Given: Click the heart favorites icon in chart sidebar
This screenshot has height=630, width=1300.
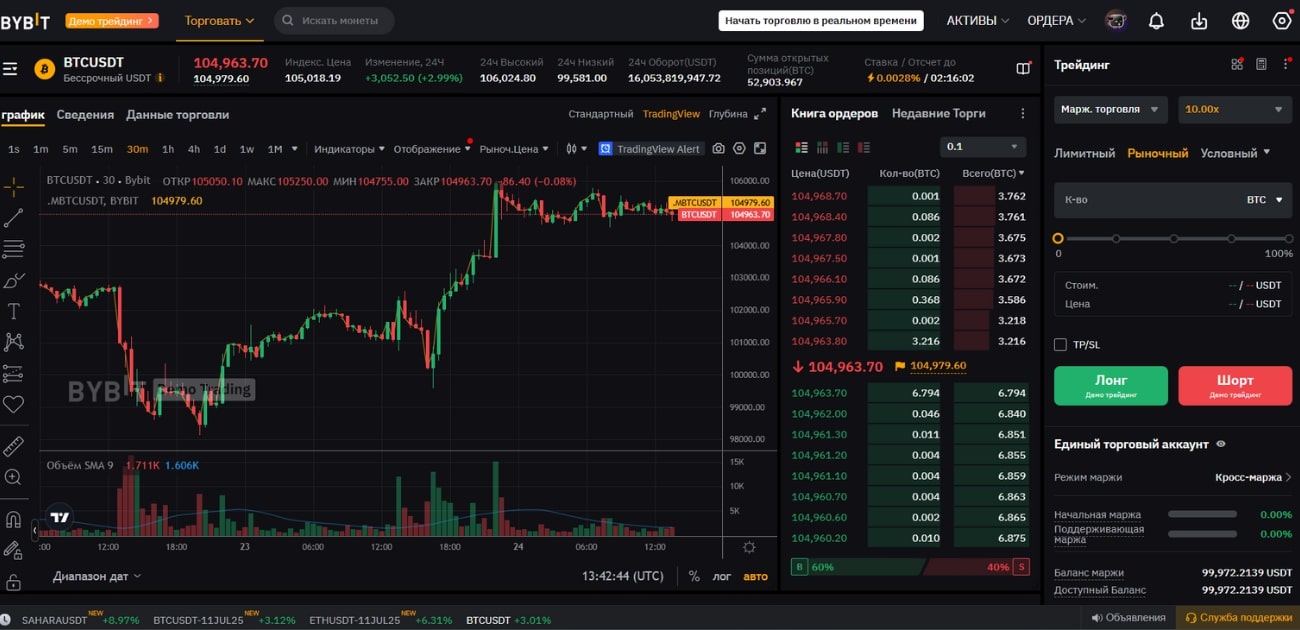Looking at the screenshot, I should [x=13, y=404].
